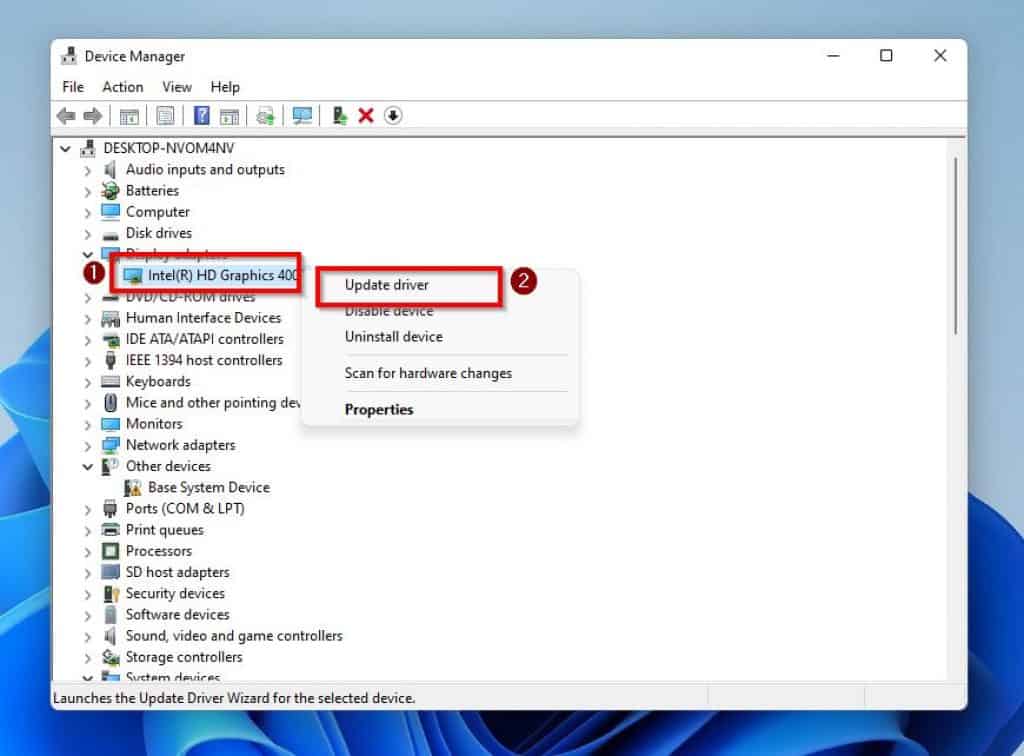1024x756 pixels.
Task: Click the Forward arrow toolbar icon
Action: click(93, 116)
